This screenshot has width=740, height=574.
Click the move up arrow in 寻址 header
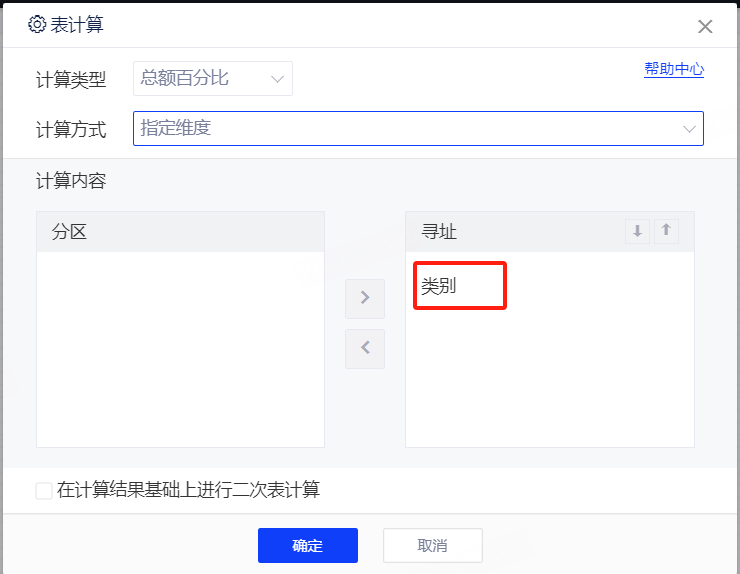(x=667, y=231)
